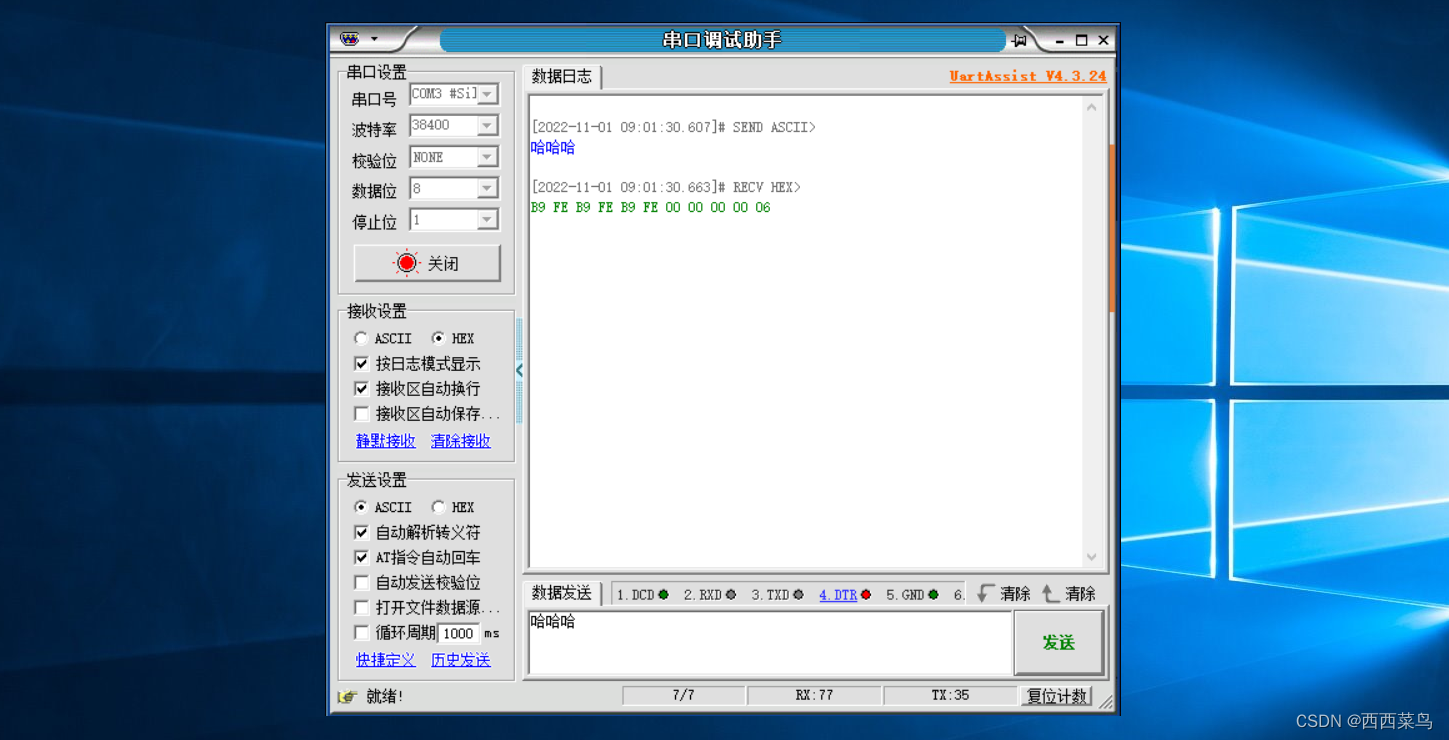Toggle AT指令自动回车 checkbox
The height and width of the screenshot is (740, 1449).
pos(362,557)
